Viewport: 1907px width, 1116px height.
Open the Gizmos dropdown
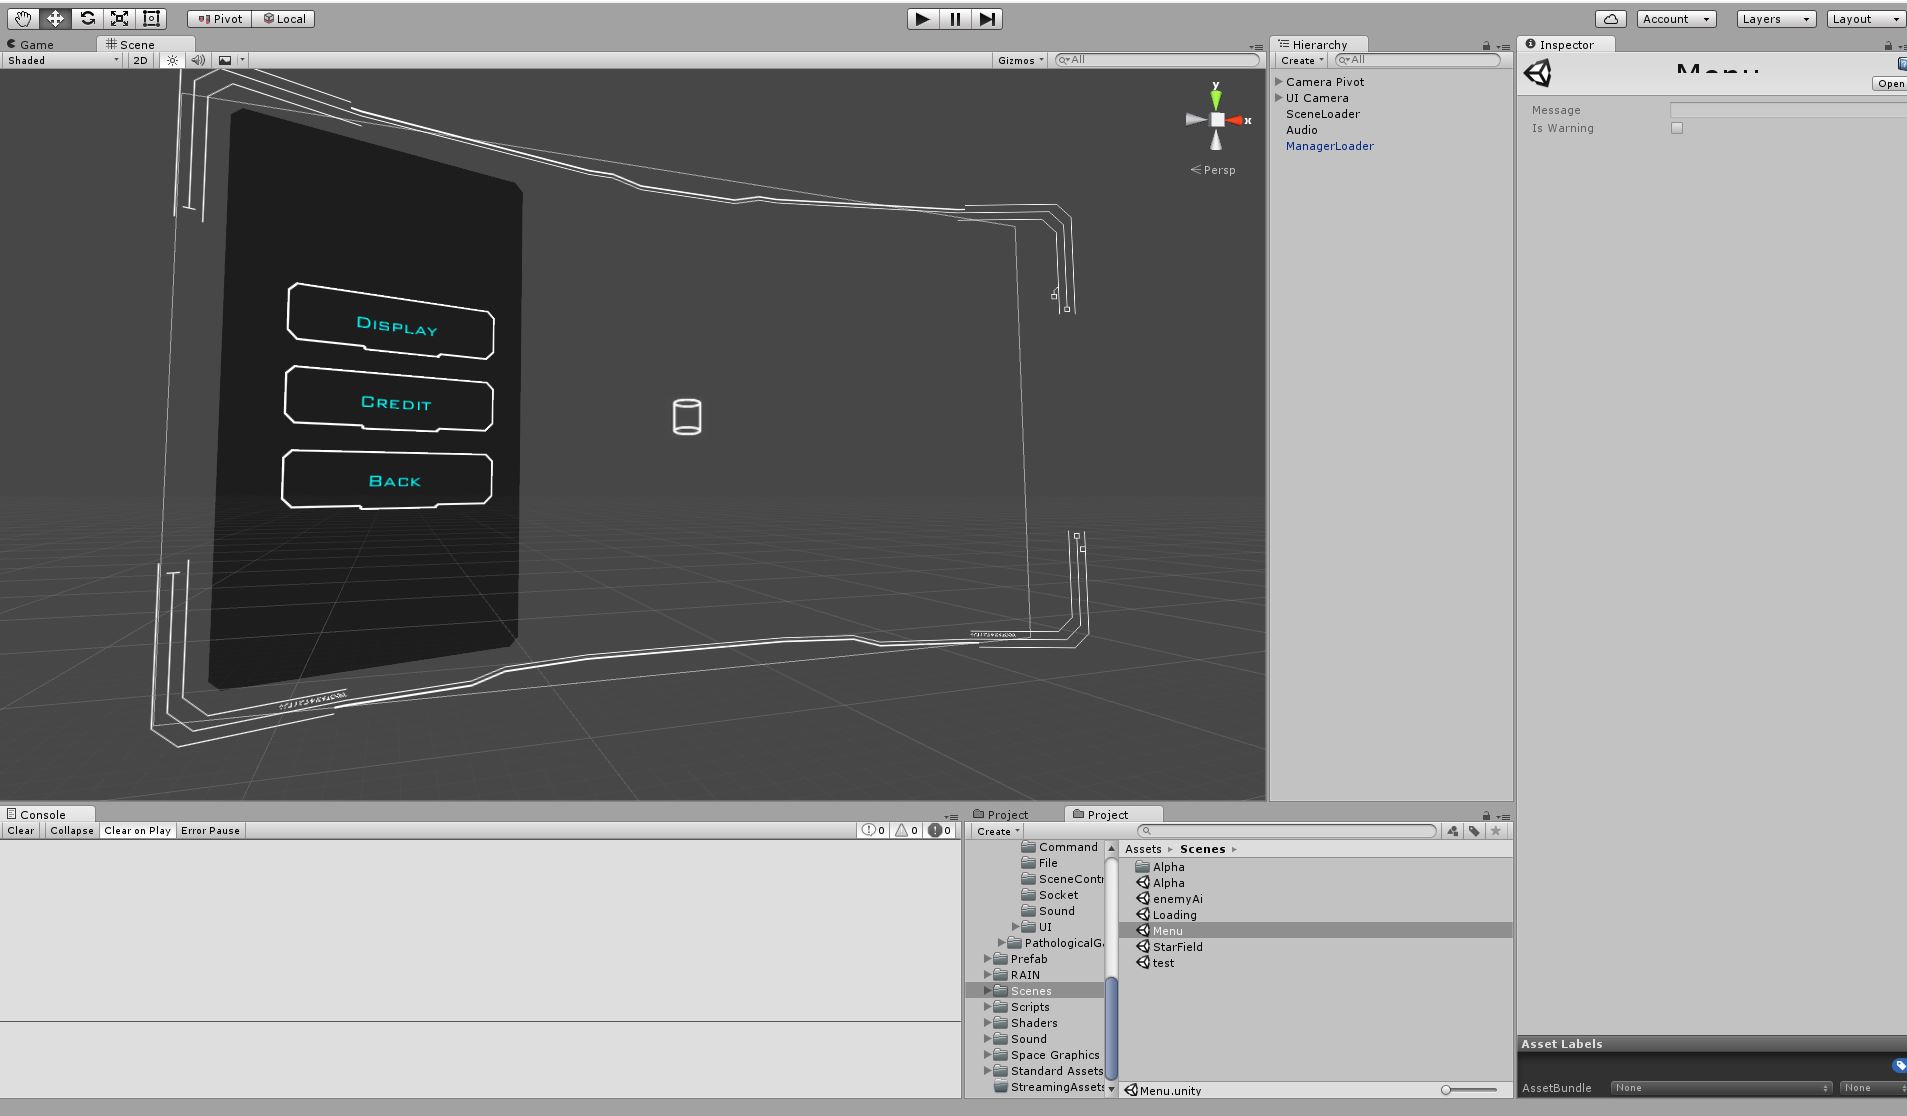click(x=1020, y=60)
